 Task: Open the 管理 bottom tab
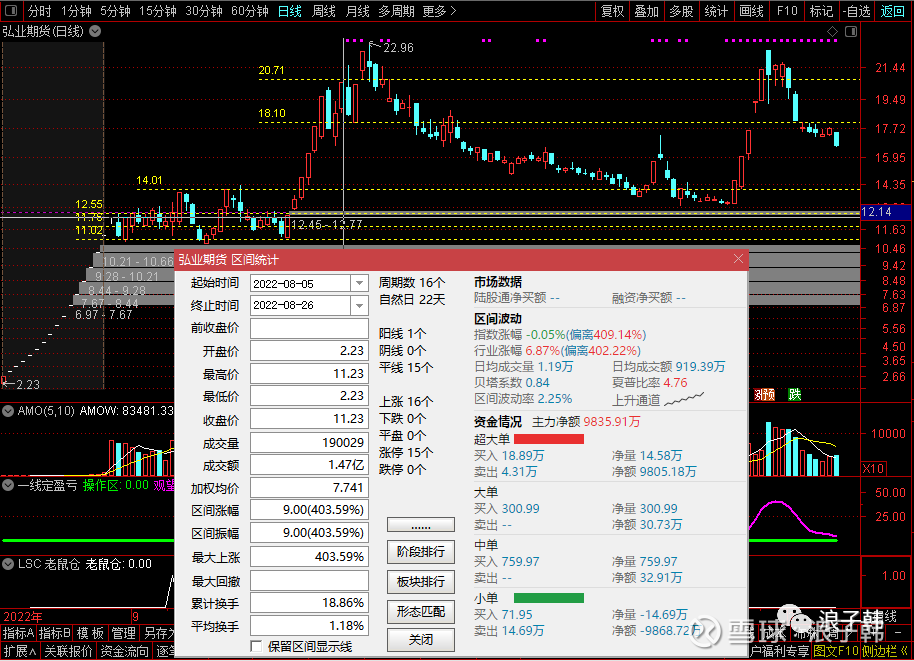(x=124, y=633)
